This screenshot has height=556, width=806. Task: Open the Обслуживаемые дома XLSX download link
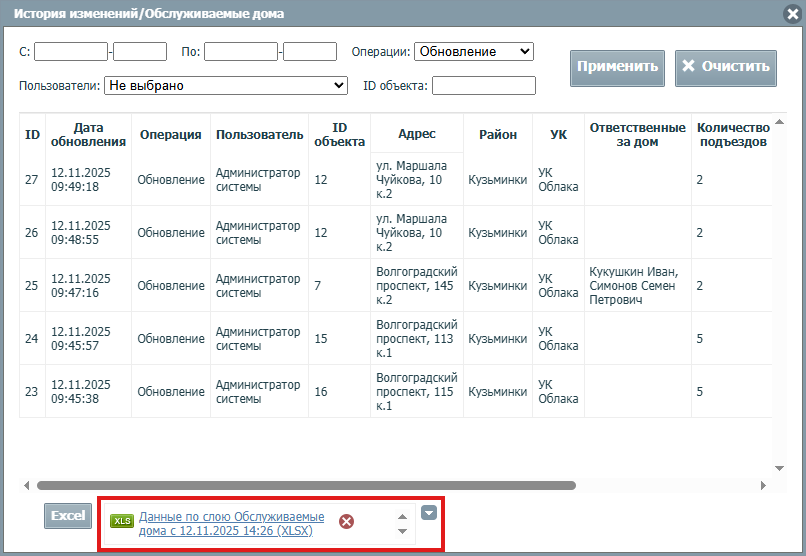coord(231,523)
